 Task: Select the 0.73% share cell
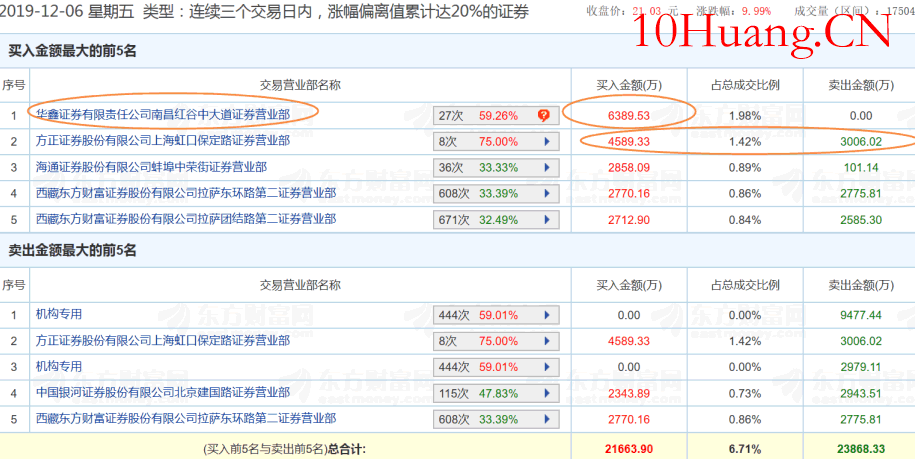[x=745, y=394]
